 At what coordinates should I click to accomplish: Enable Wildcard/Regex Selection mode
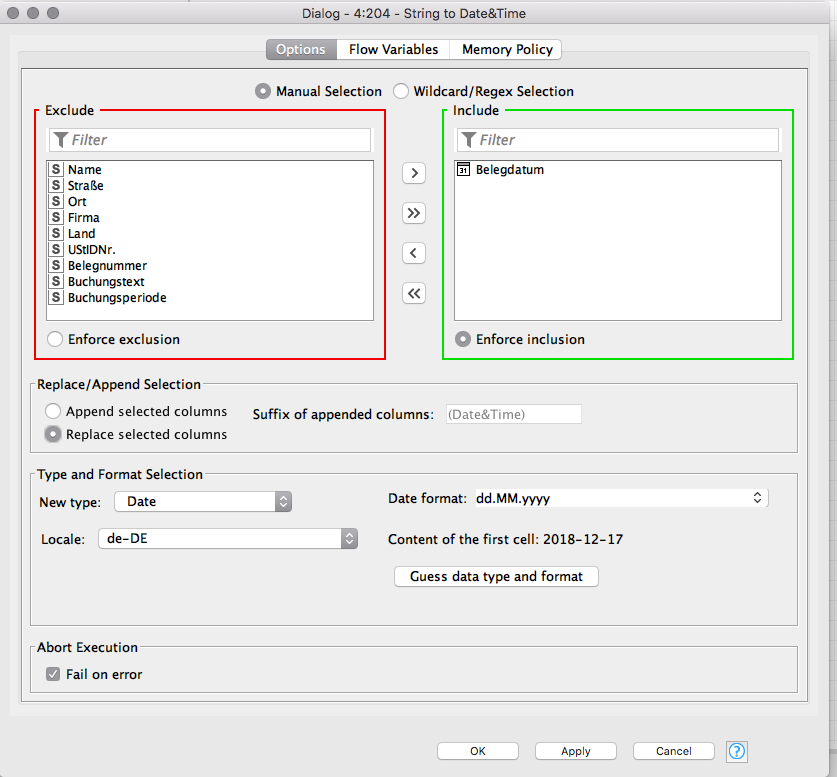(x=402, y=91)
